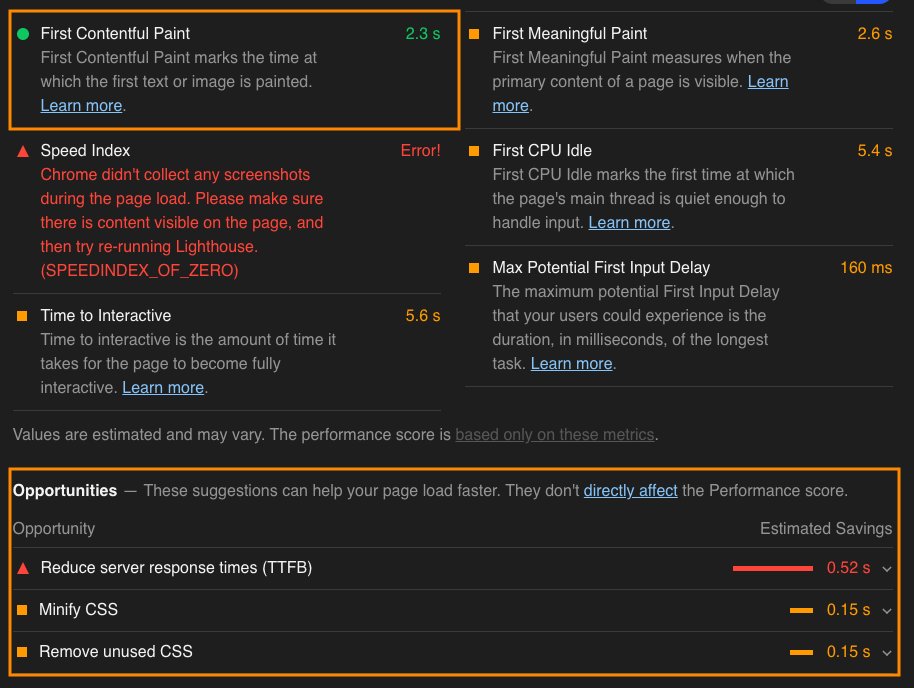Screen dimensions: 914x688
Task: Click the orange square beside Time to Interactive
Action: point(23,316)
